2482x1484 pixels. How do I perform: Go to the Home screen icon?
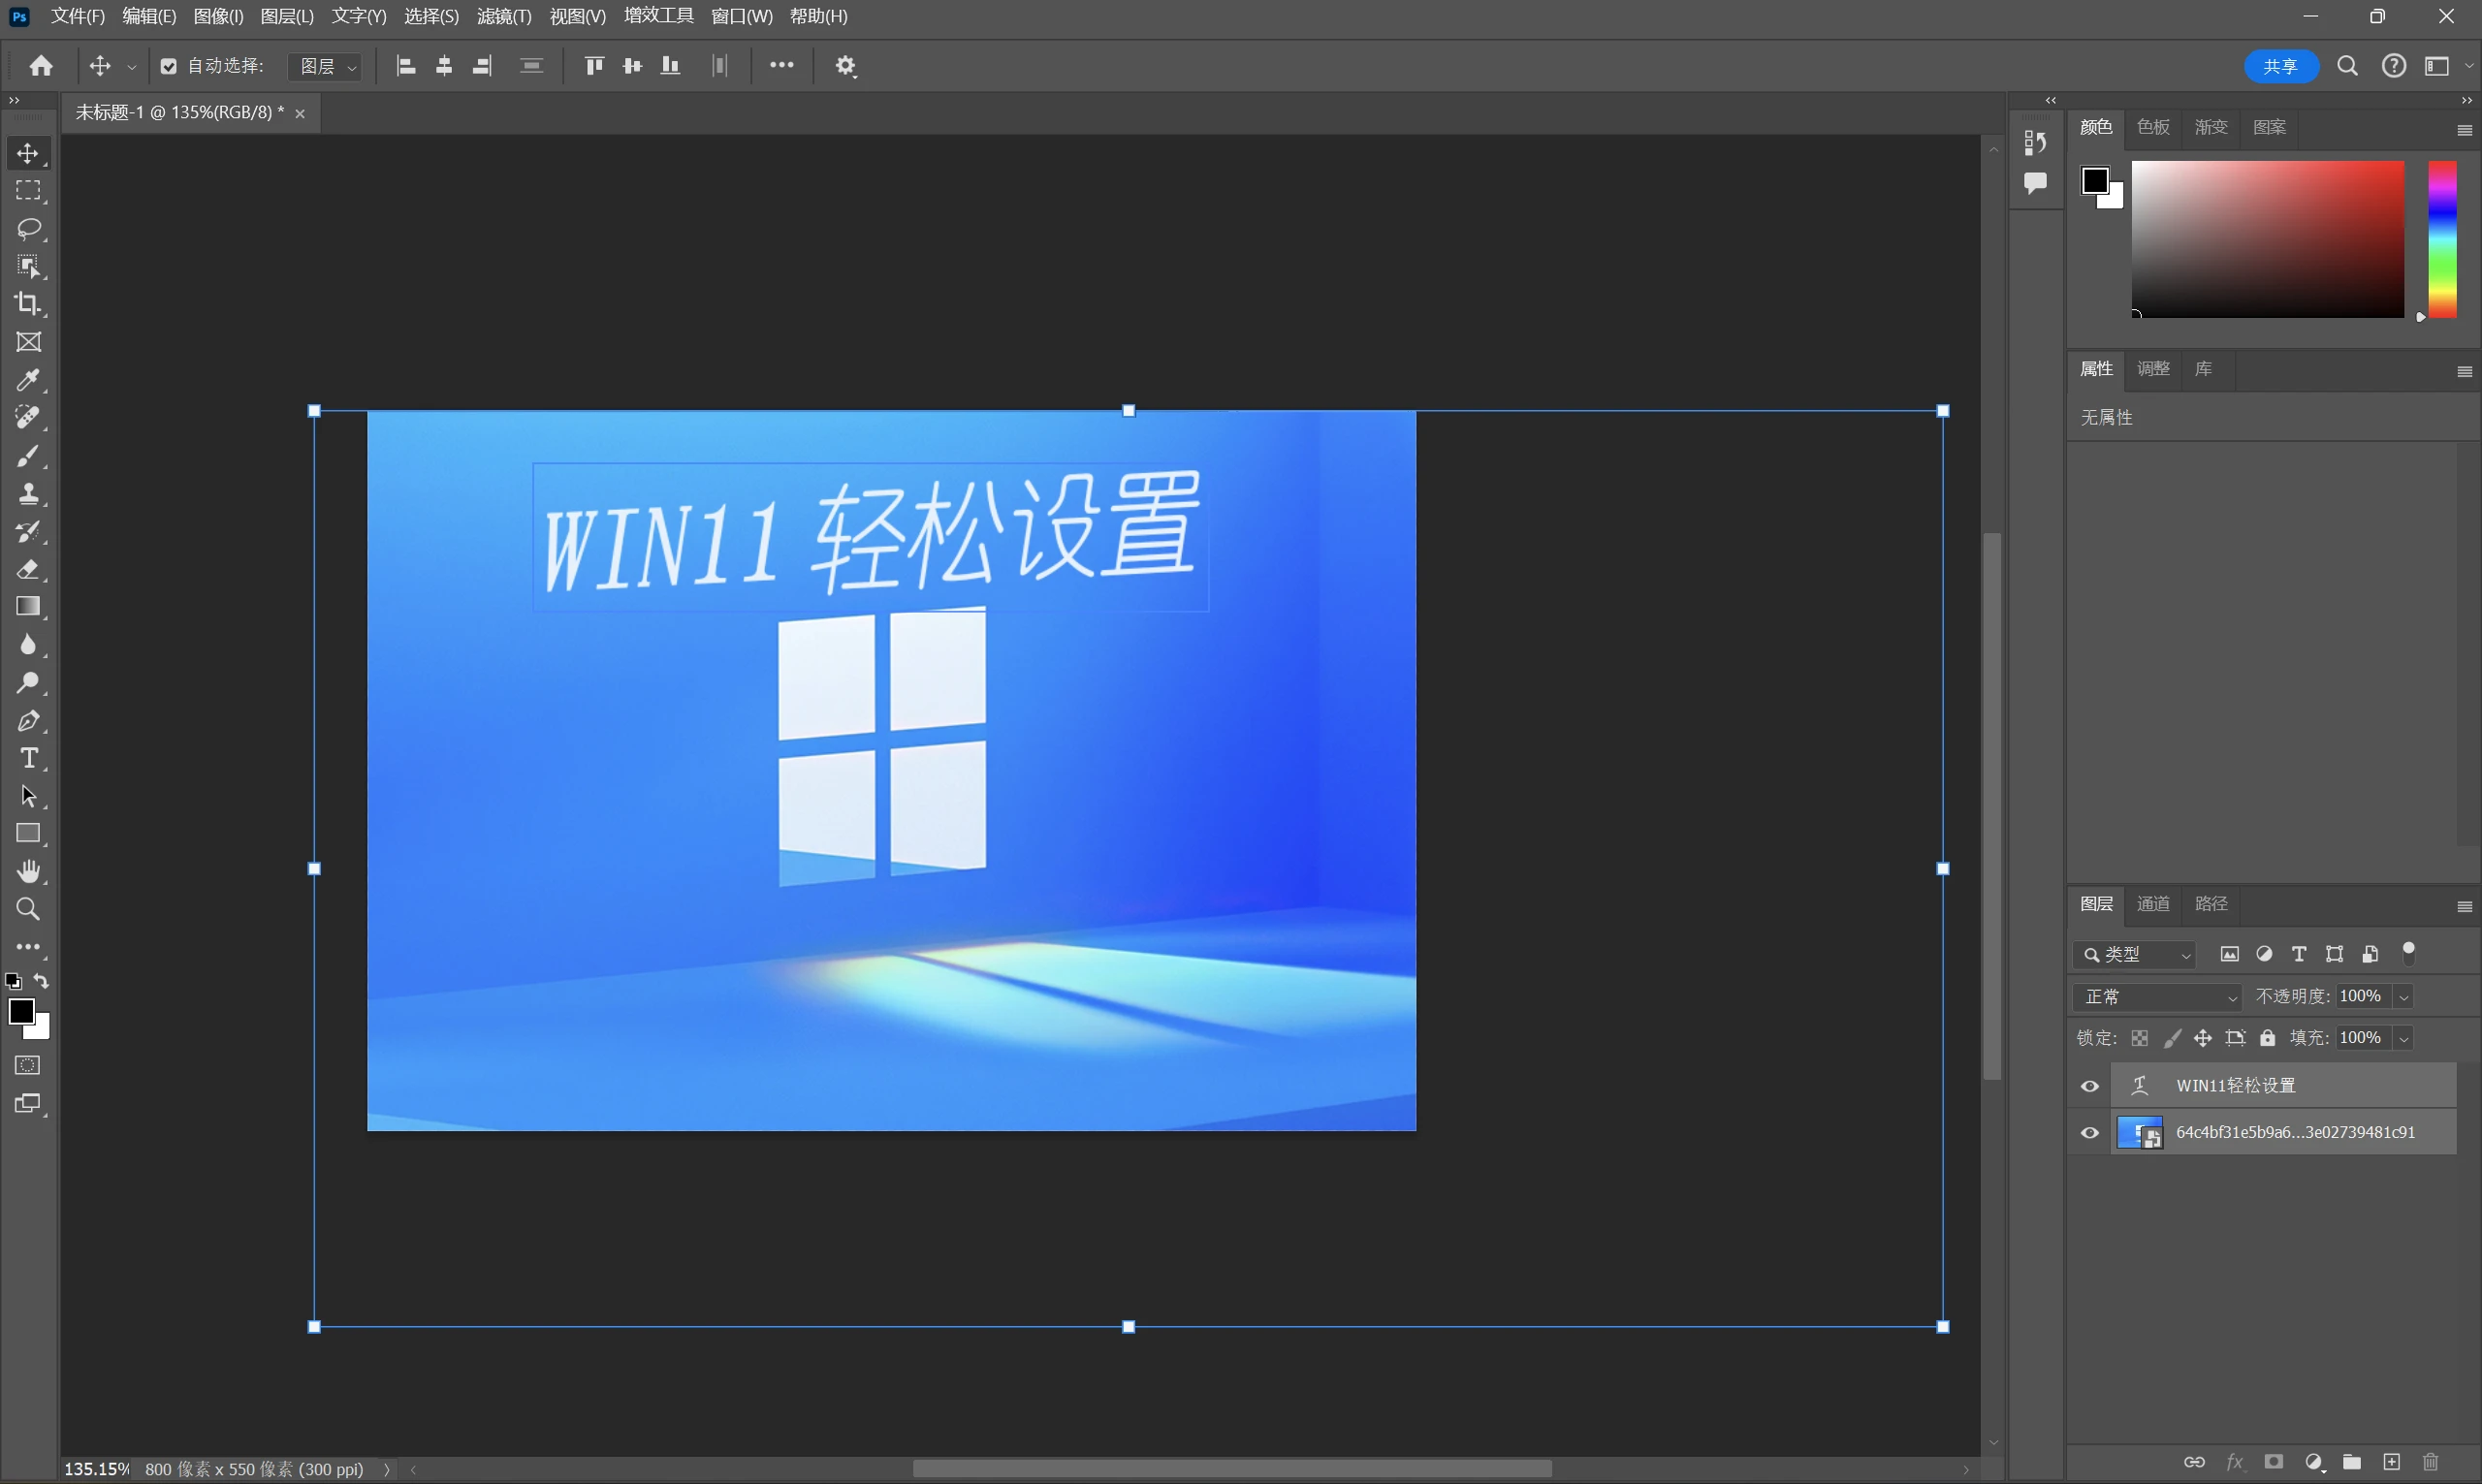[x=41, y=66]
